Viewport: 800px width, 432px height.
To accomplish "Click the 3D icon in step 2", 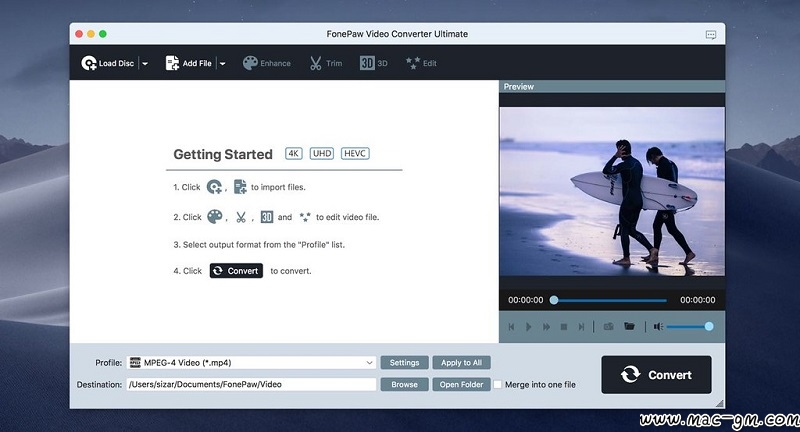I will (267, 217).
